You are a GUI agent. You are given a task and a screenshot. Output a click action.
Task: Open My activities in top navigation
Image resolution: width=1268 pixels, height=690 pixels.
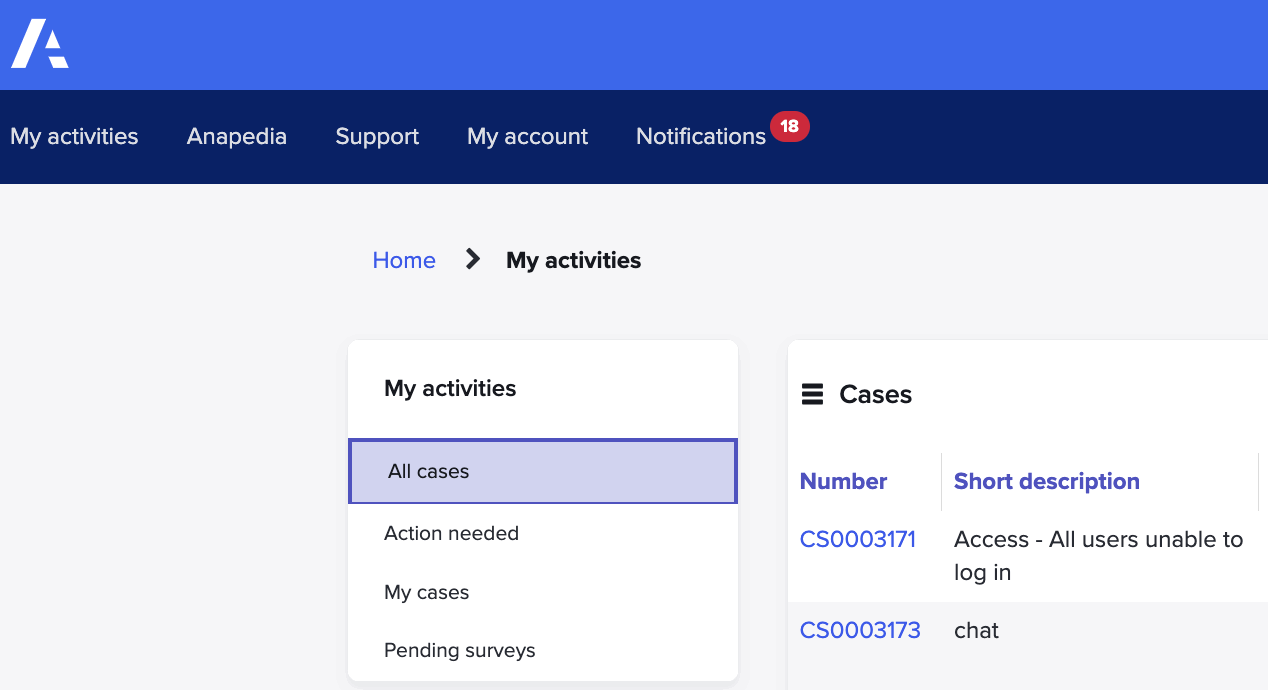74,136
